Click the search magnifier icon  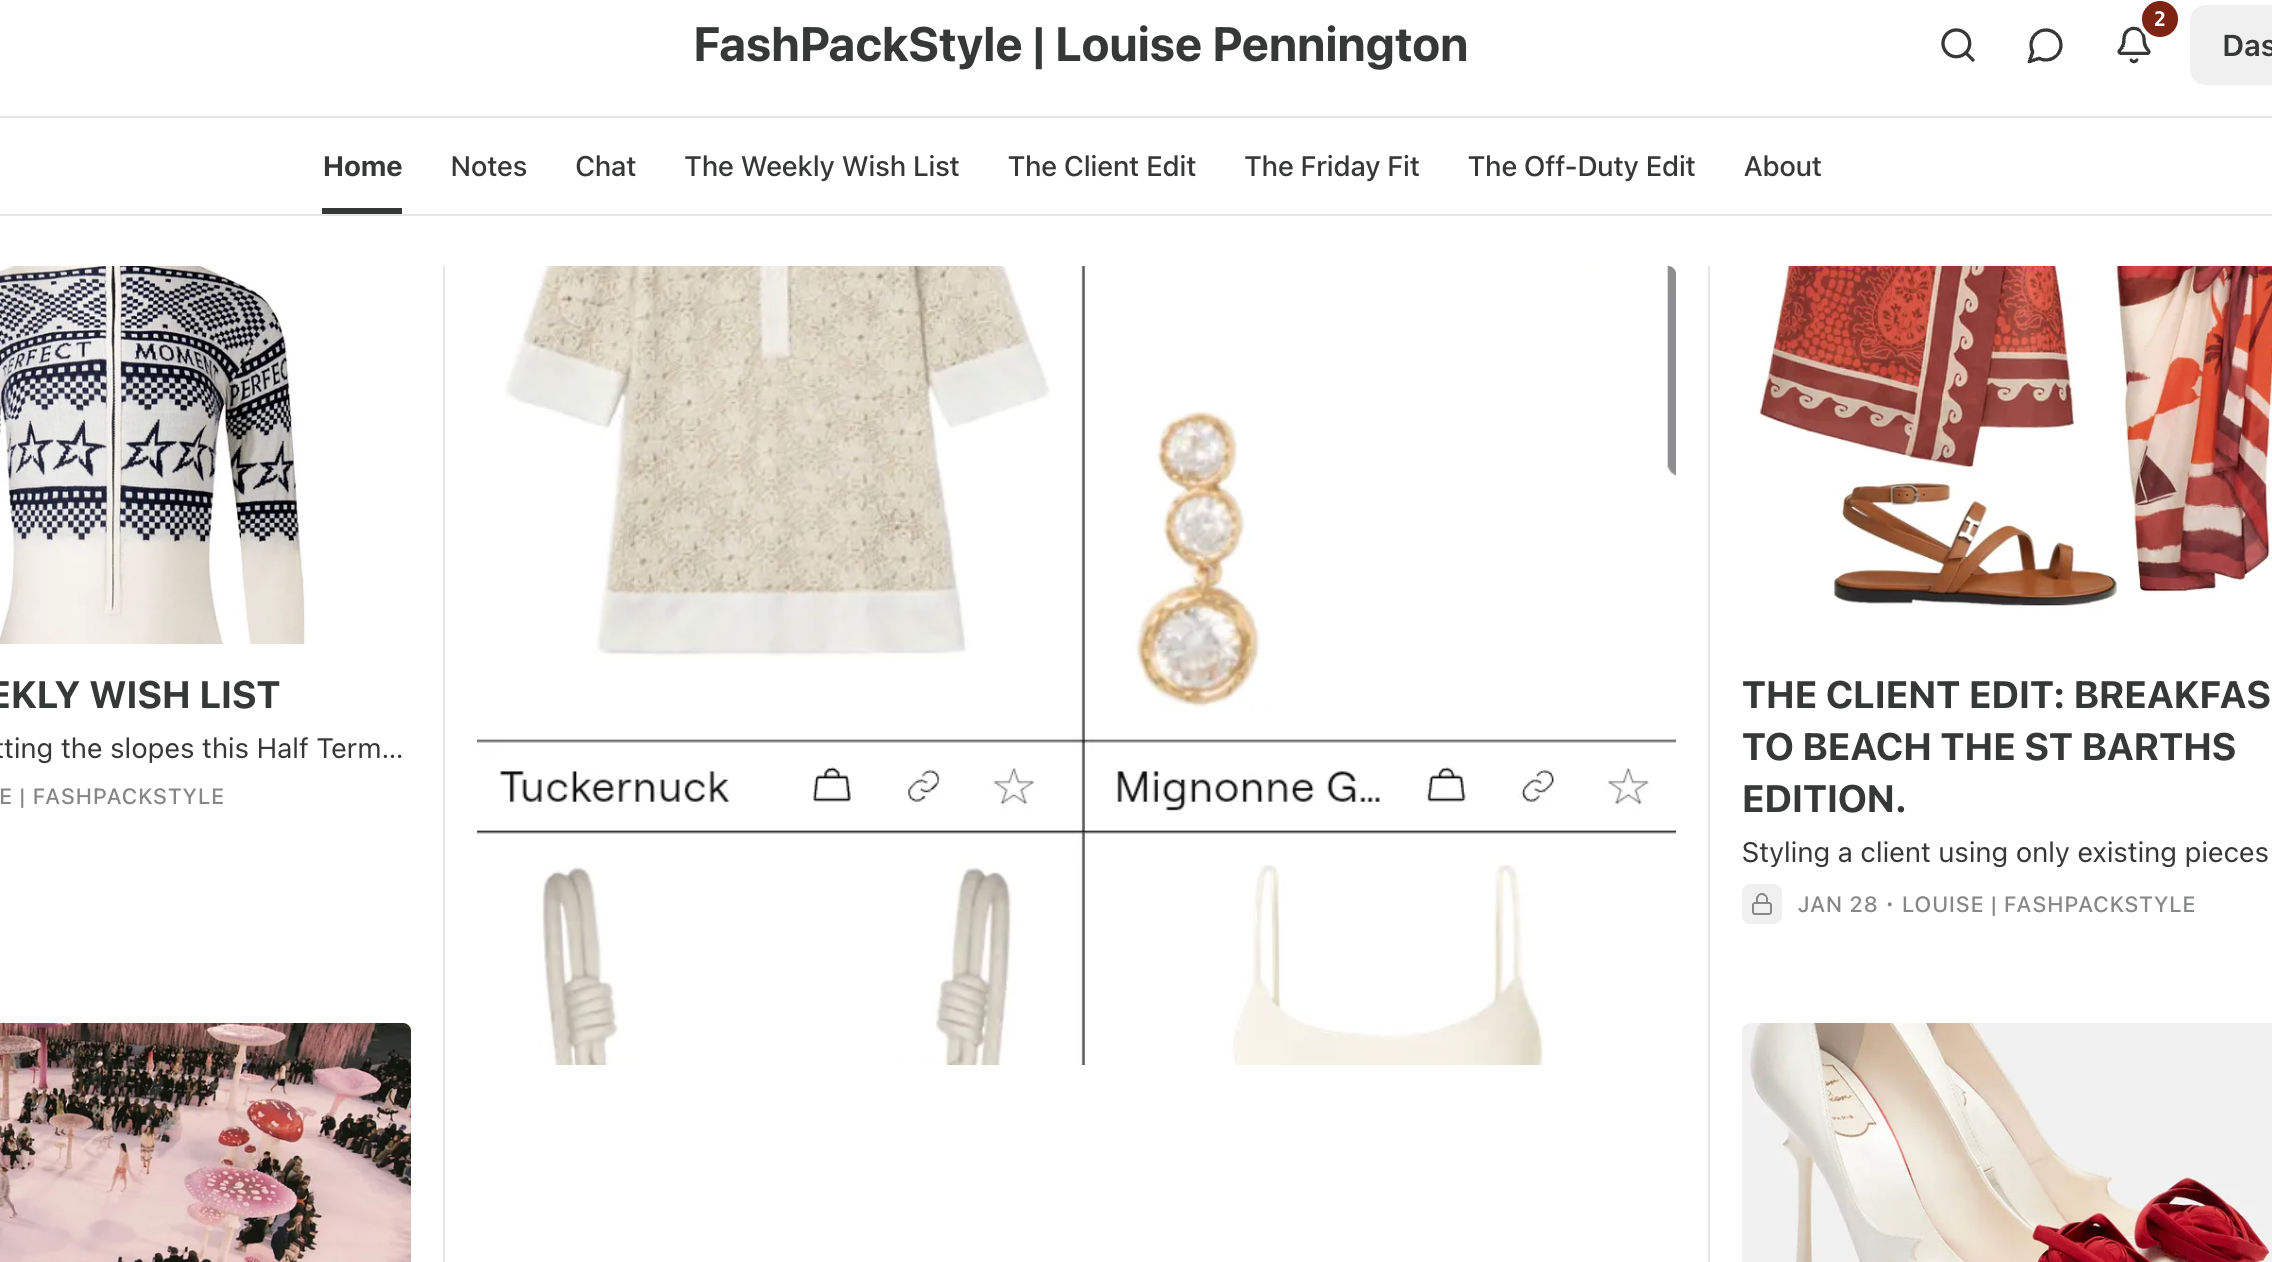1957,45
